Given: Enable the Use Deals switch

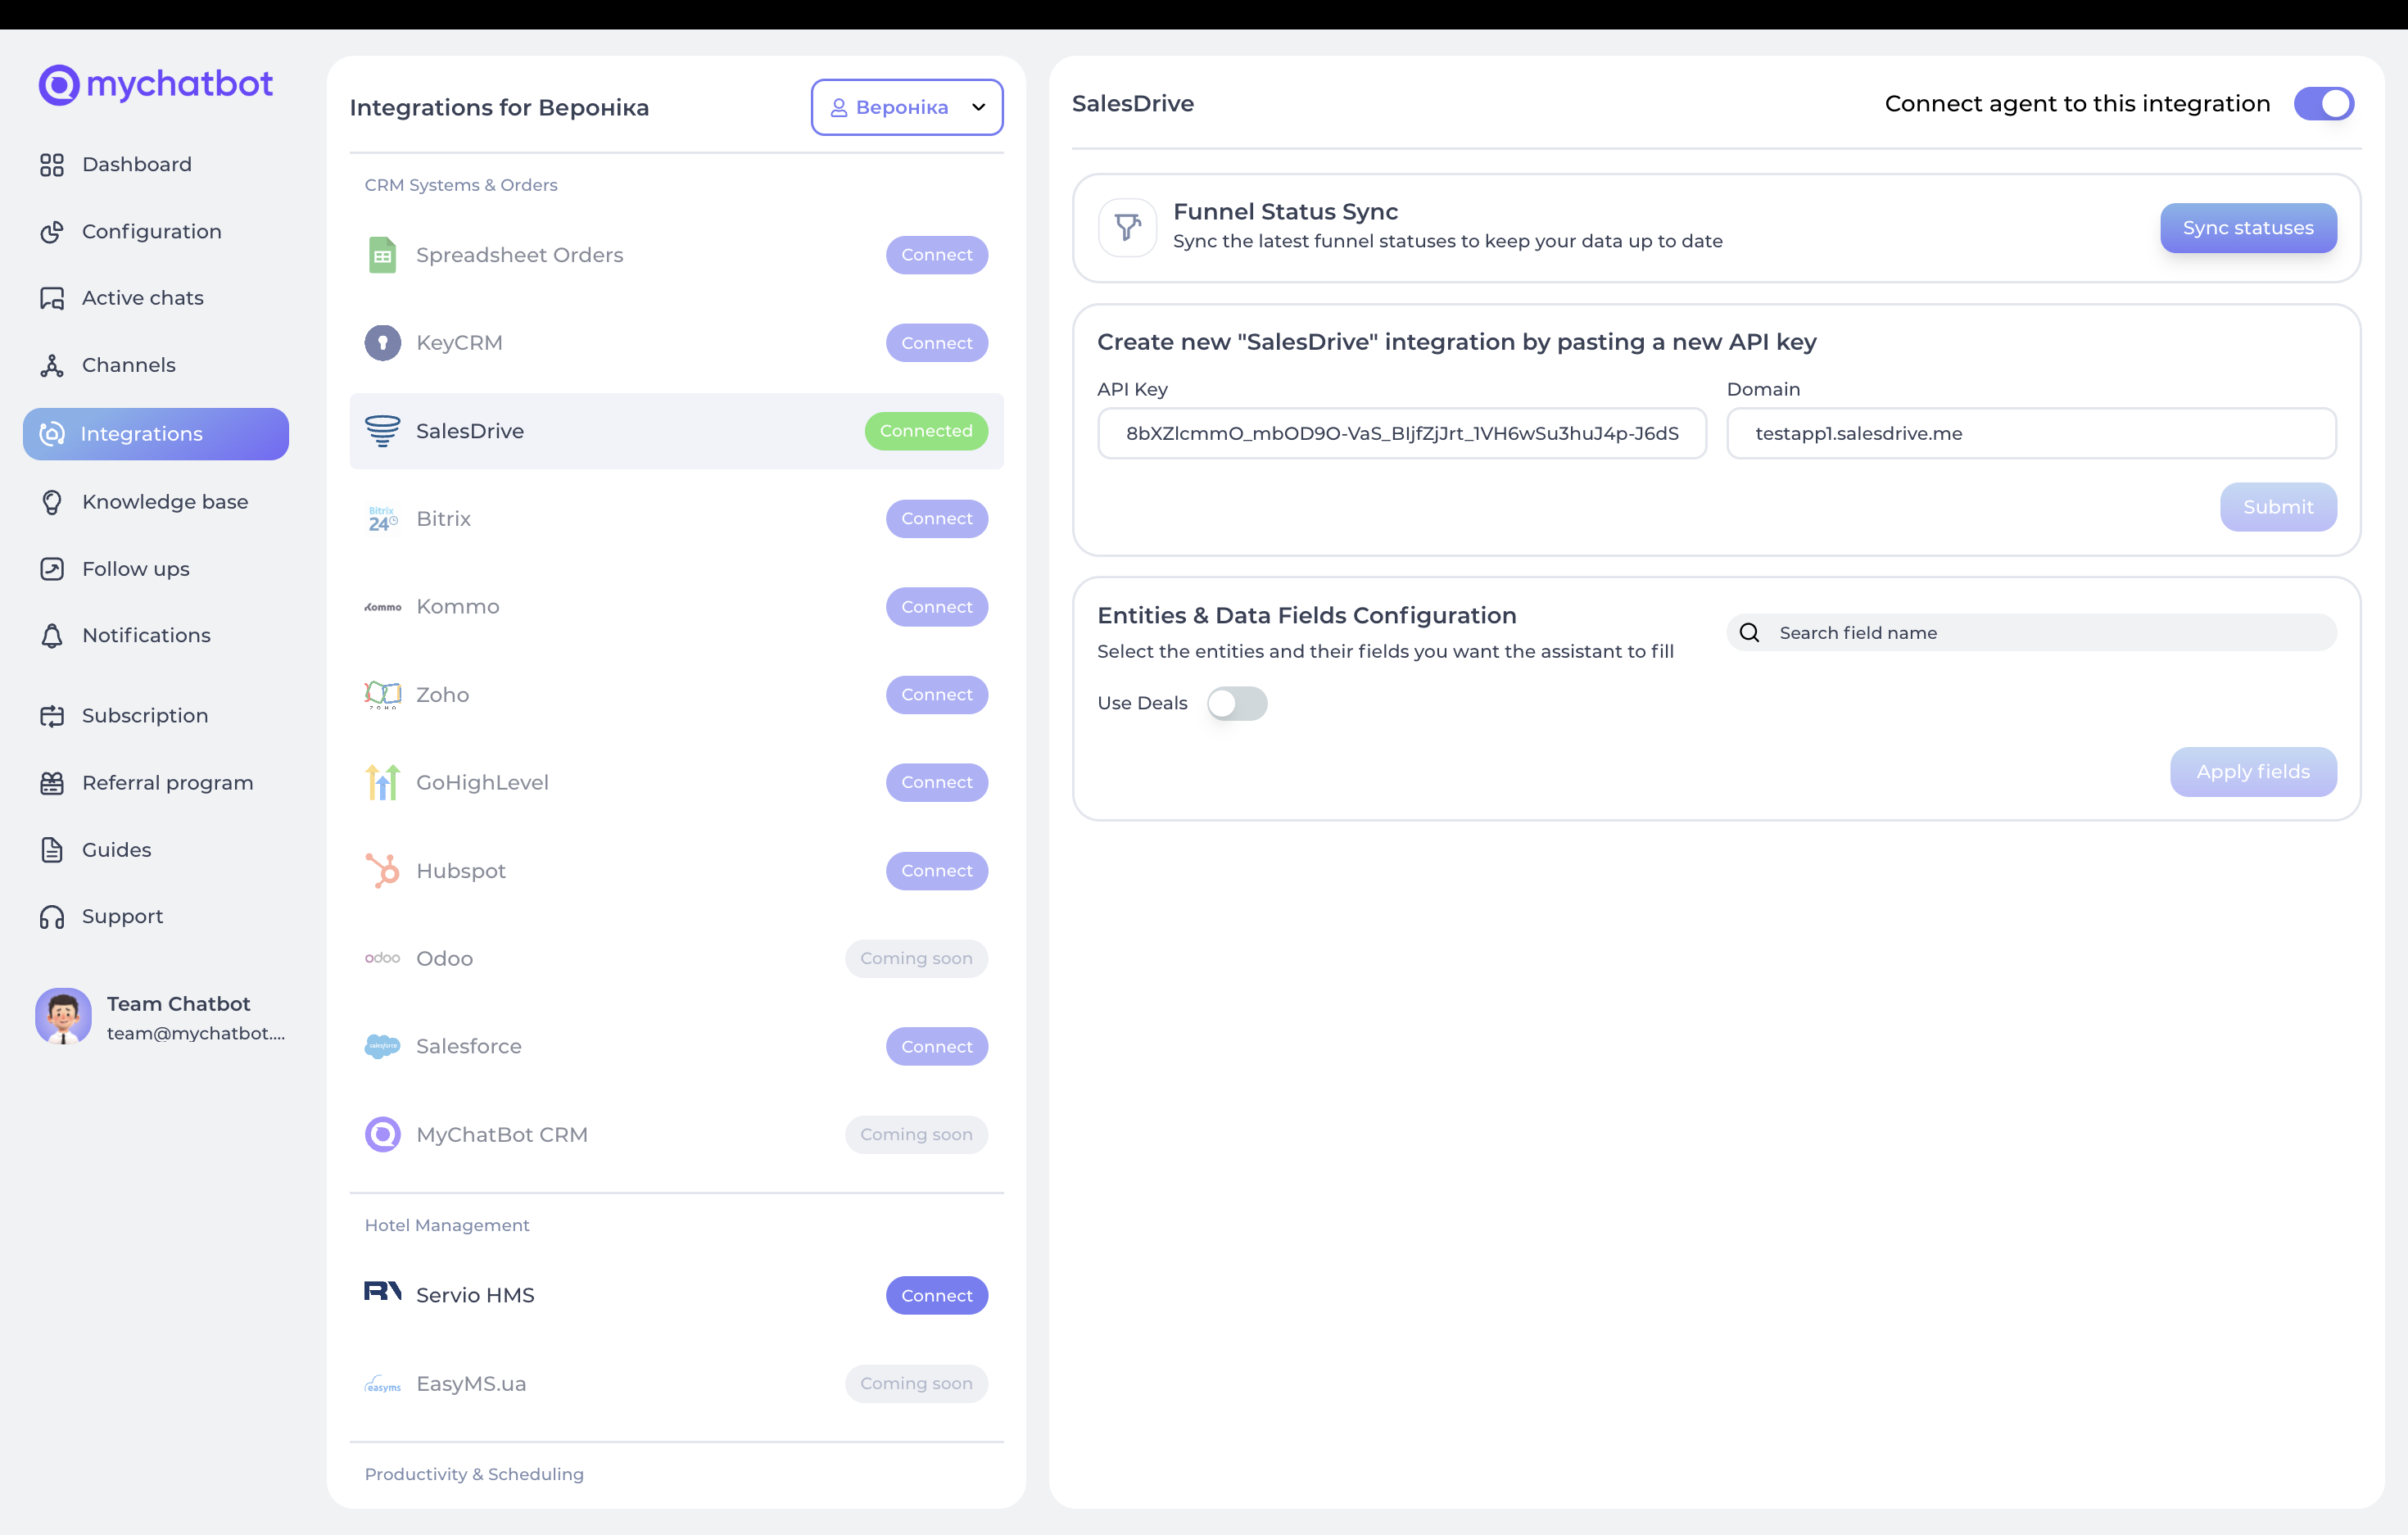Looking at the screenshot, I should pyautogui.click(x=1236, y=704).
